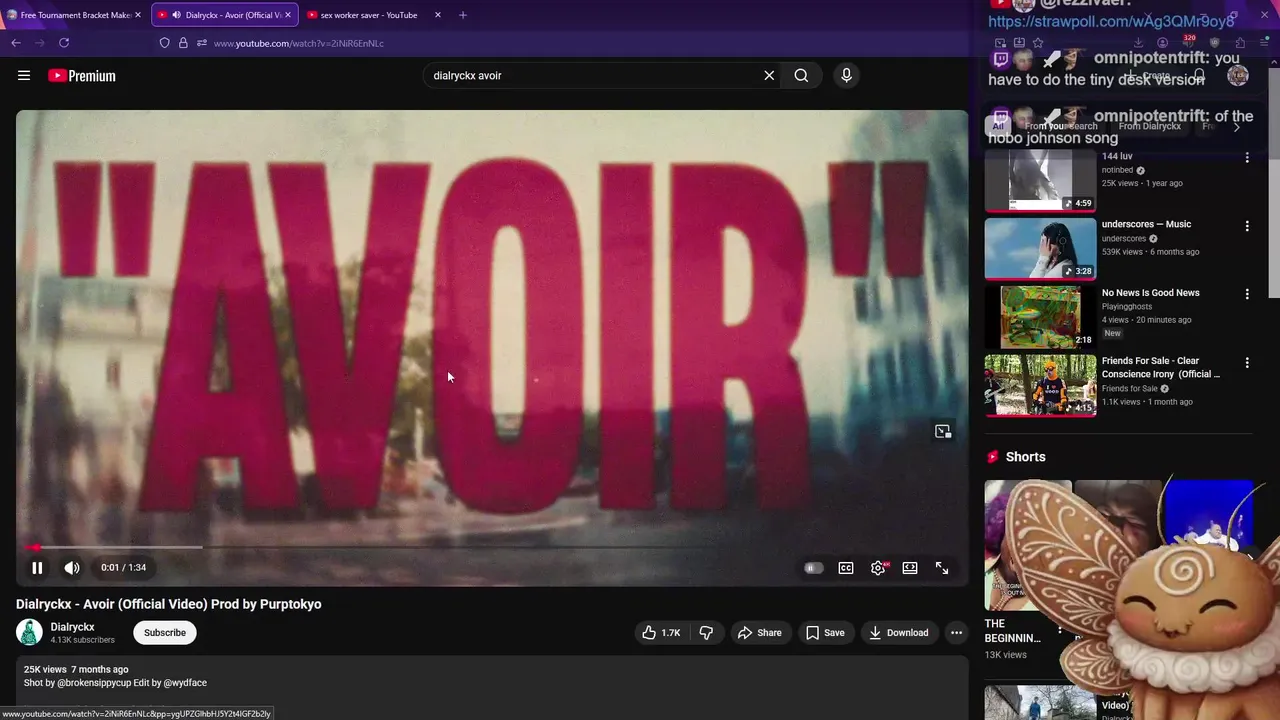The height and width of the screenshot is (720, 1280).
Task: Start voice search with the microphone
Action: [x=846, y=75]
